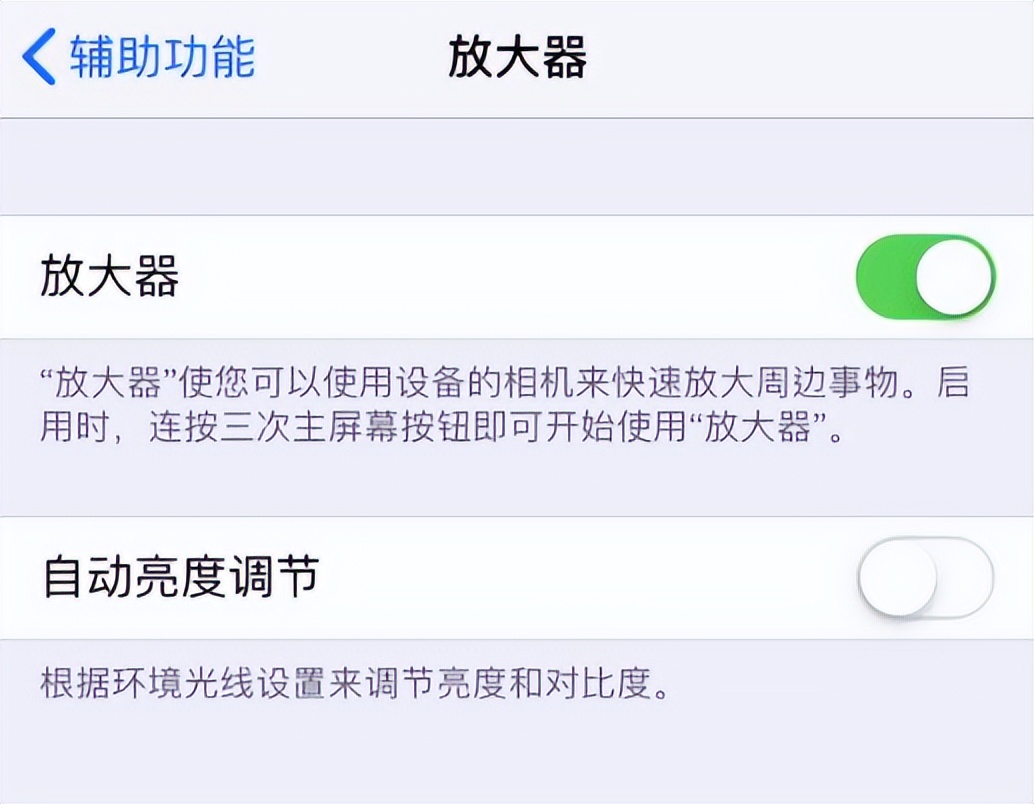Tap the navigation bar header area
Viewport: 1034px width, 804px height.
[517, 57]
